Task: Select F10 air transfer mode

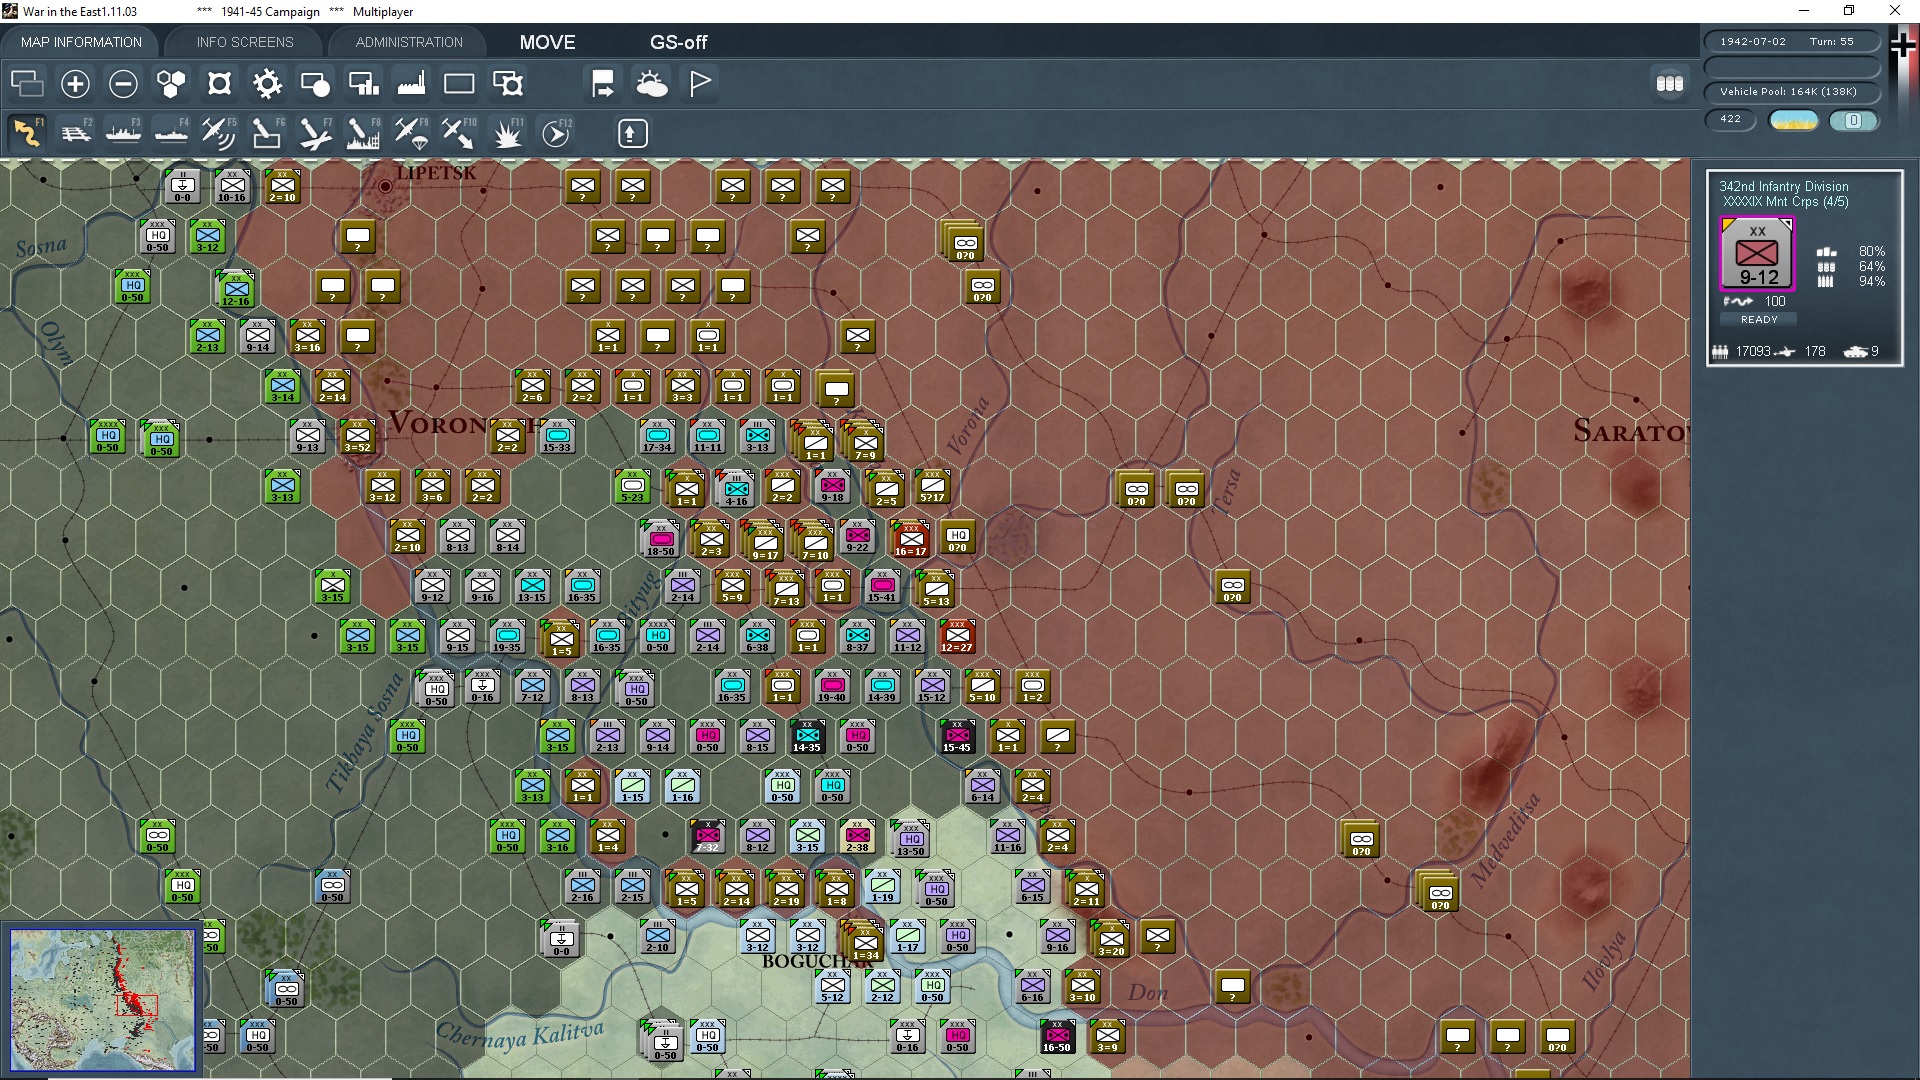Action: pyautogui.click(x=459, y=133)
